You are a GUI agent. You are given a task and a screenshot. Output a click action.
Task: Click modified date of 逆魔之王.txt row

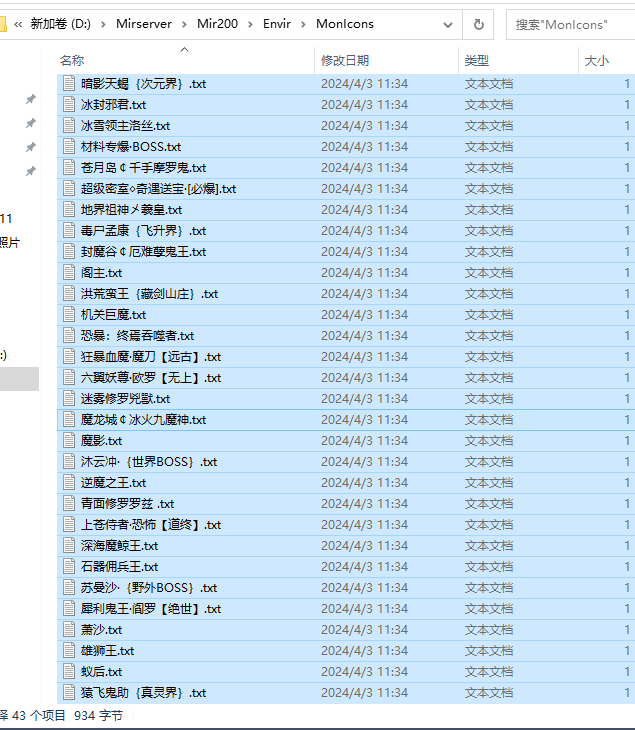(x=365, y=483)
